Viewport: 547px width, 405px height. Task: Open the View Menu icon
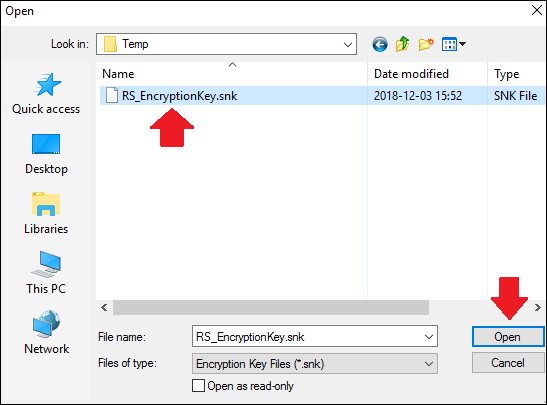(449, 44)
